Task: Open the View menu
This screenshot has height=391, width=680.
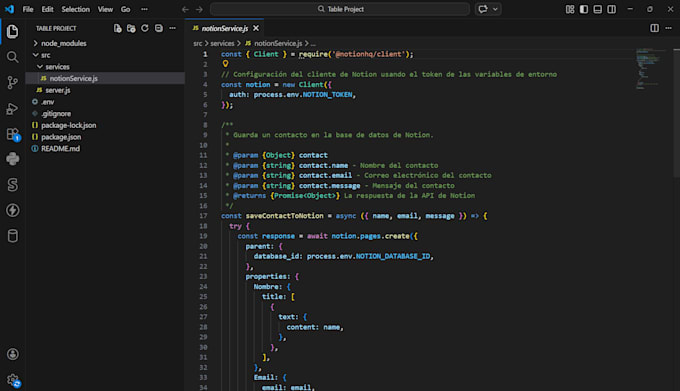Action: click(105, 9)
